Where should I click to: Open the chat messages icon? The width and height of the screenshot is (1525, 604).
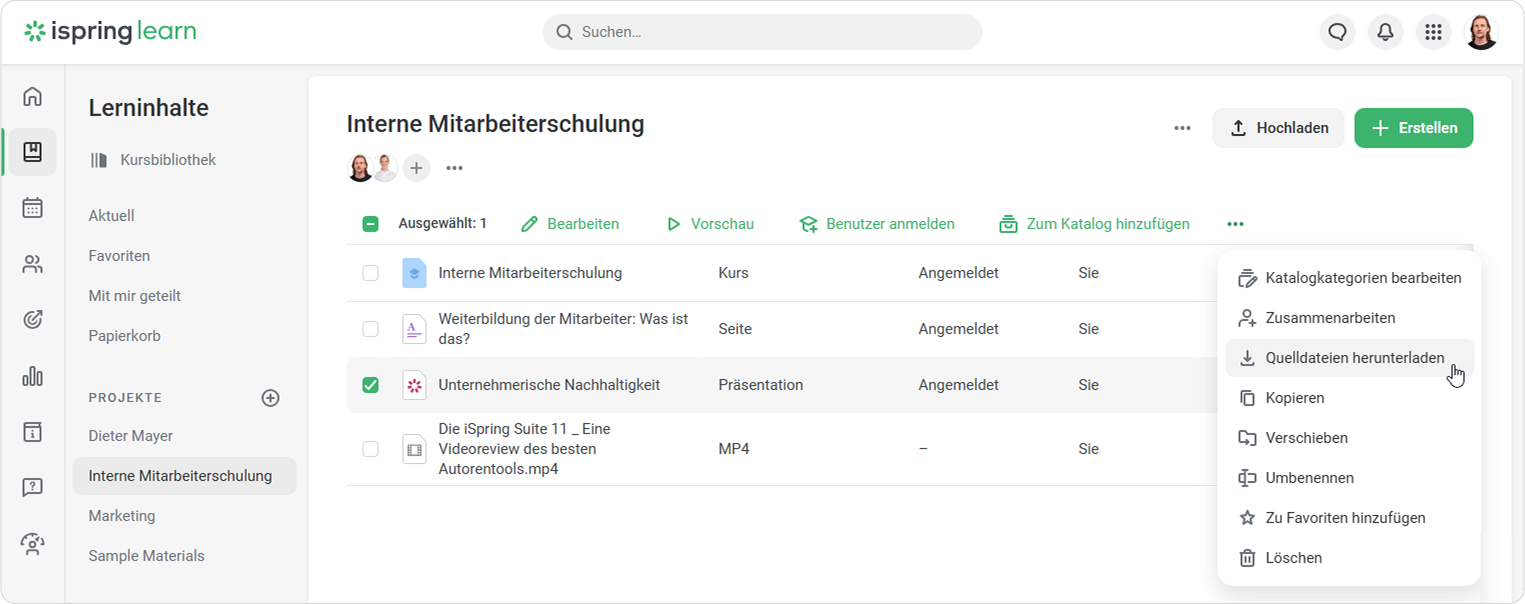[1337, 32]
